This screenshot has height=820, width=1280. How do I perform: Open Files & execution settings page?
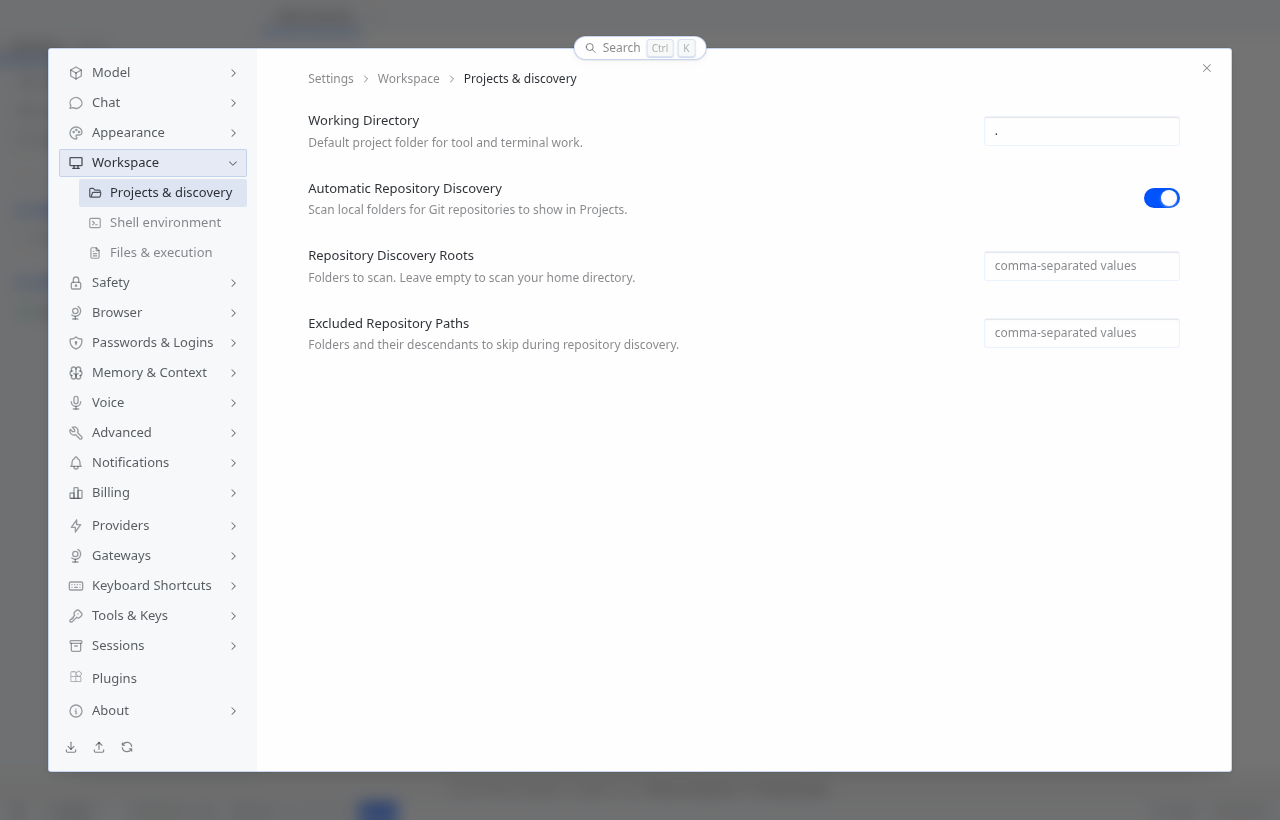click(163, 253)
